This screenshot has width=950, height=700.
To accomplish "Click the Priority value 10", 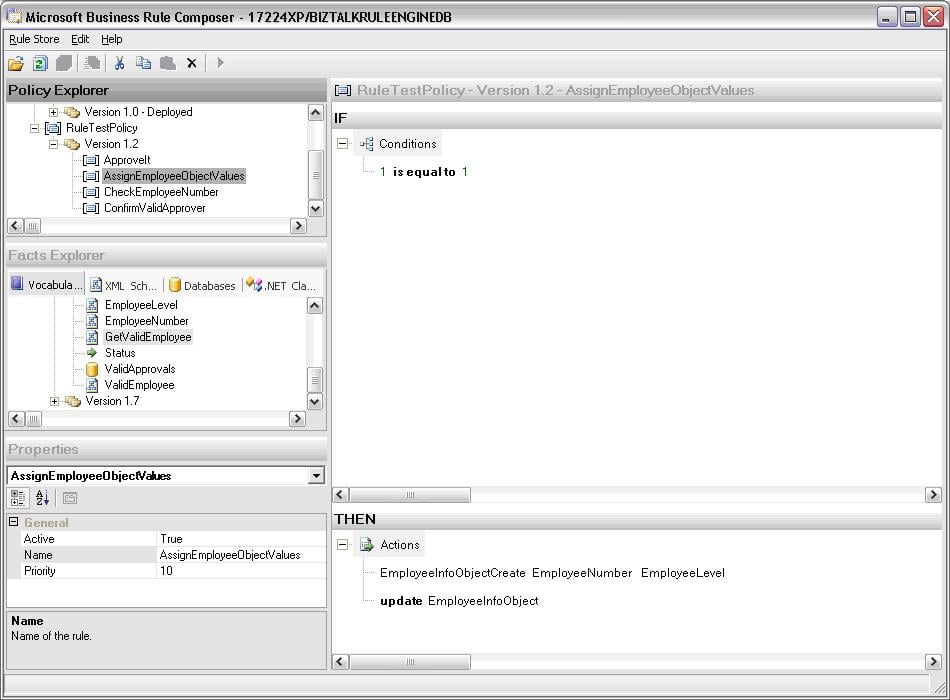I will click(x=241, y=571).
